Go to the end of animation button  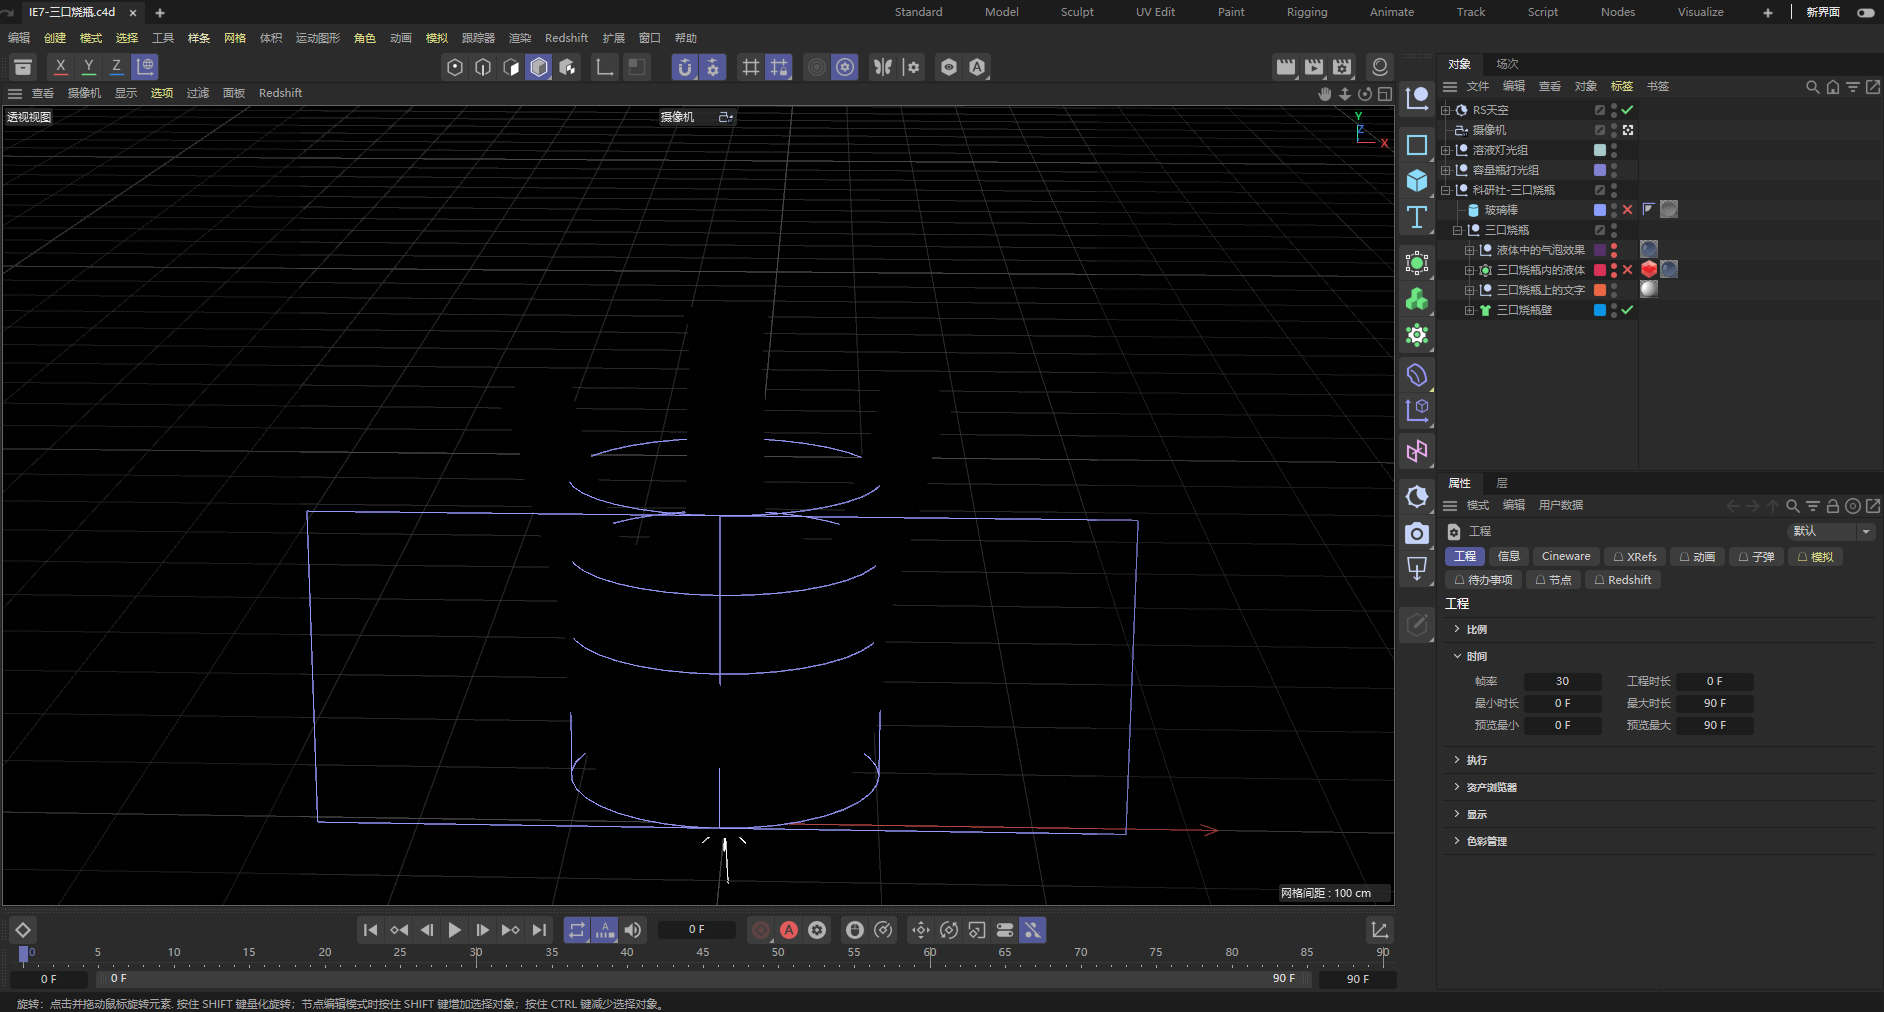[539, 930]
